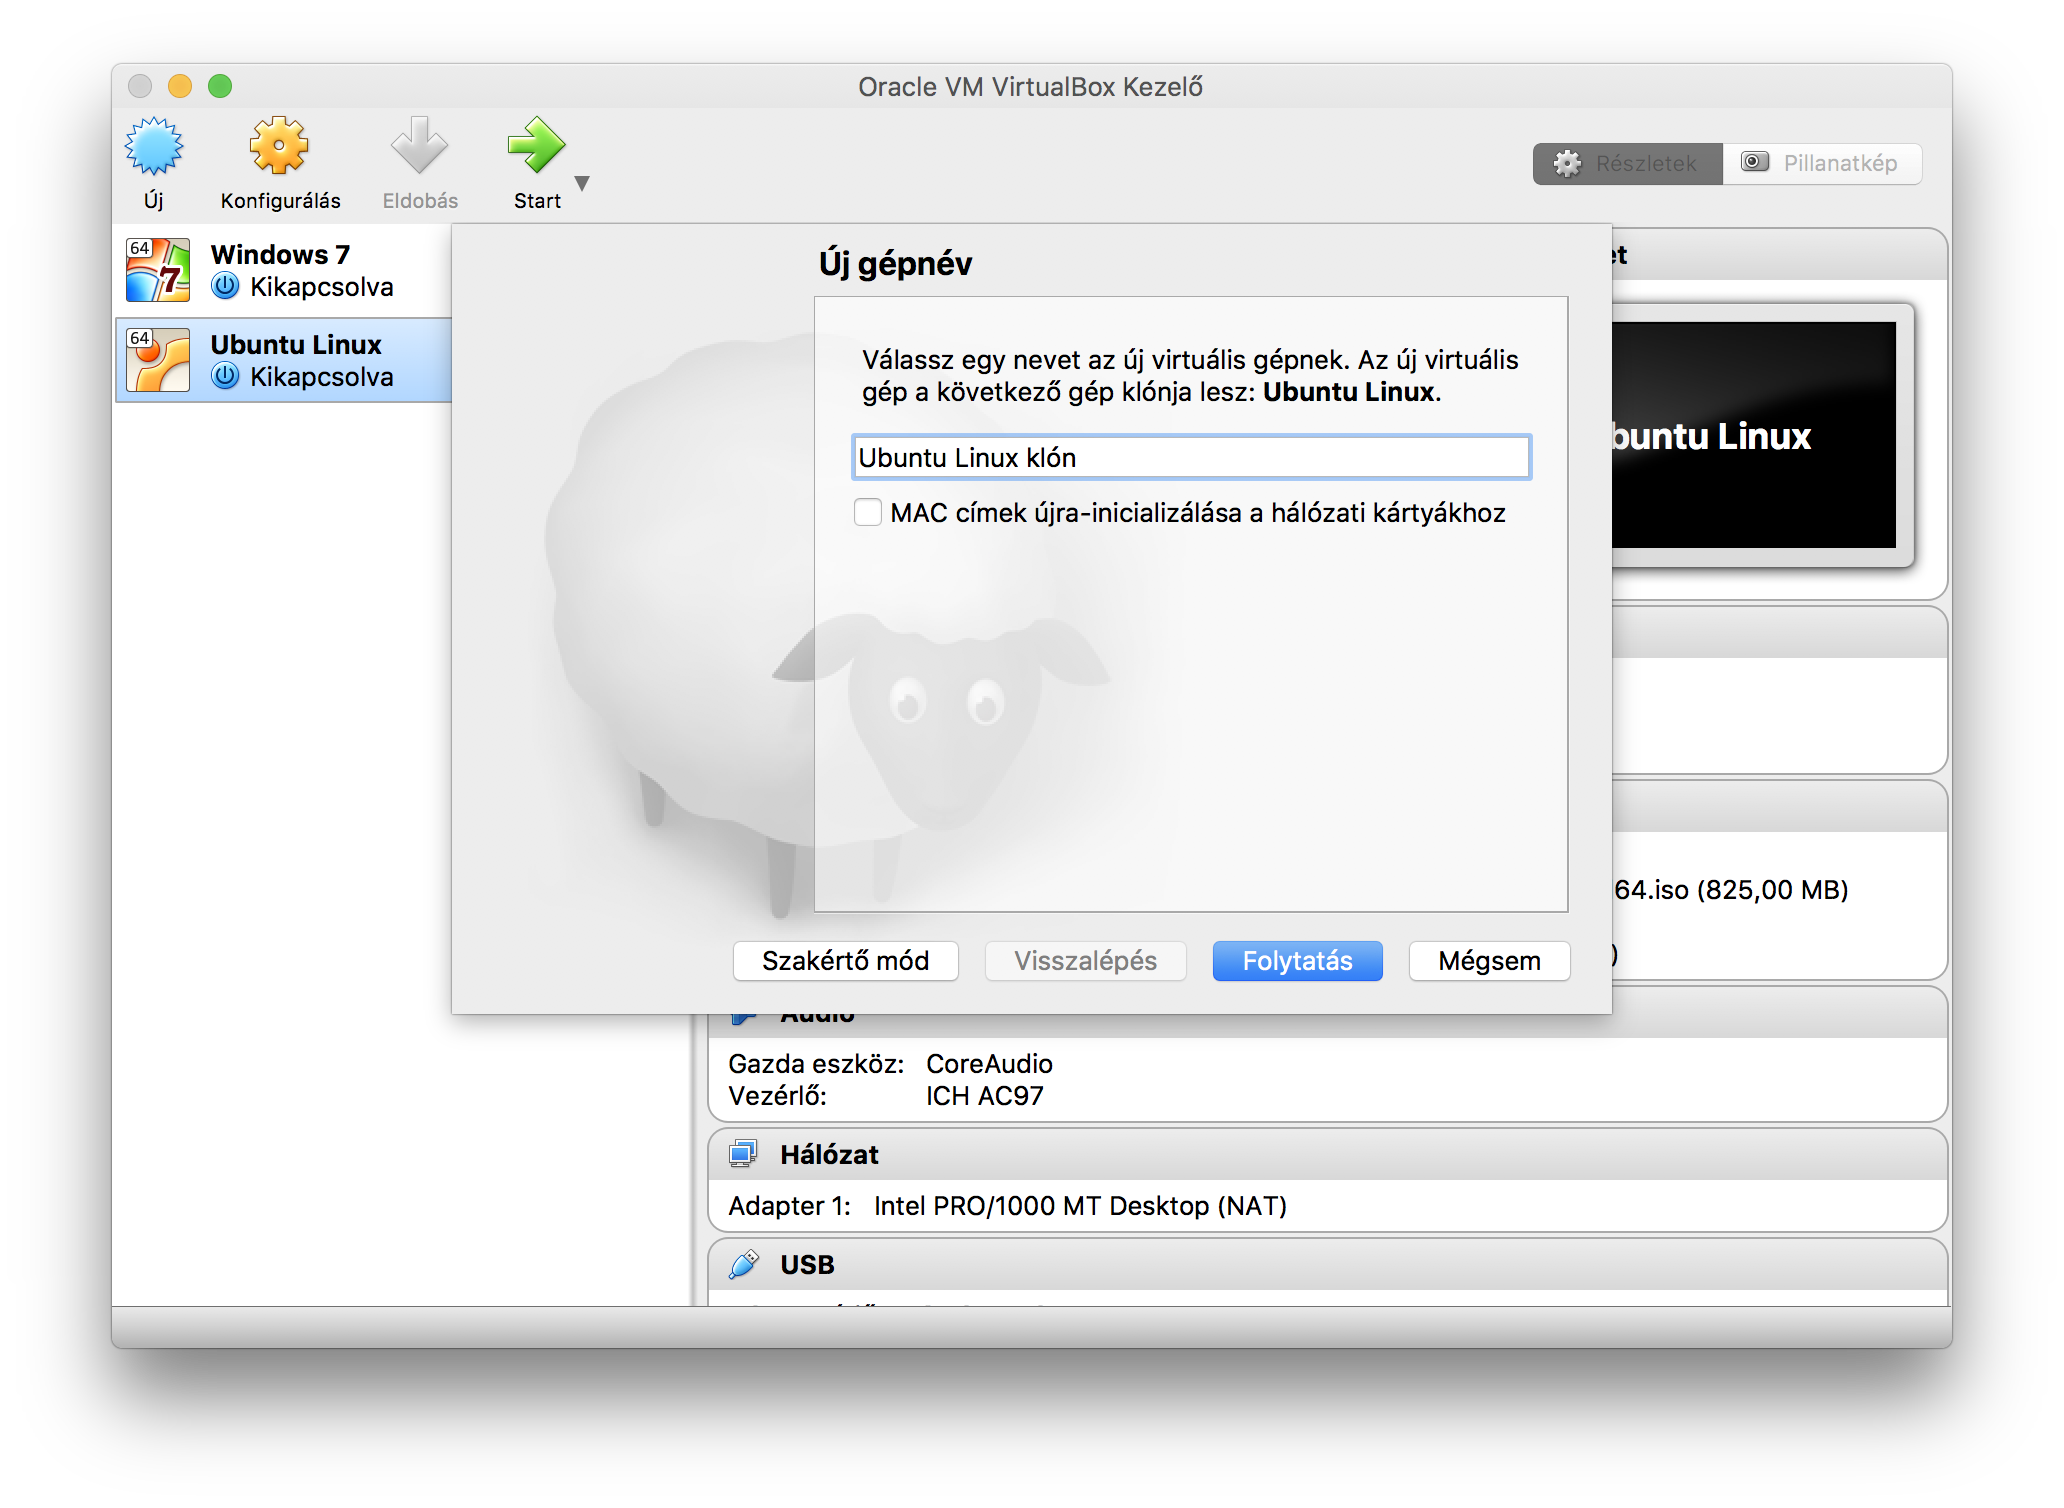Viewport: 2064px width, 1508px height.
Task: Click the new machine name text field
Action: [1191, 457]
